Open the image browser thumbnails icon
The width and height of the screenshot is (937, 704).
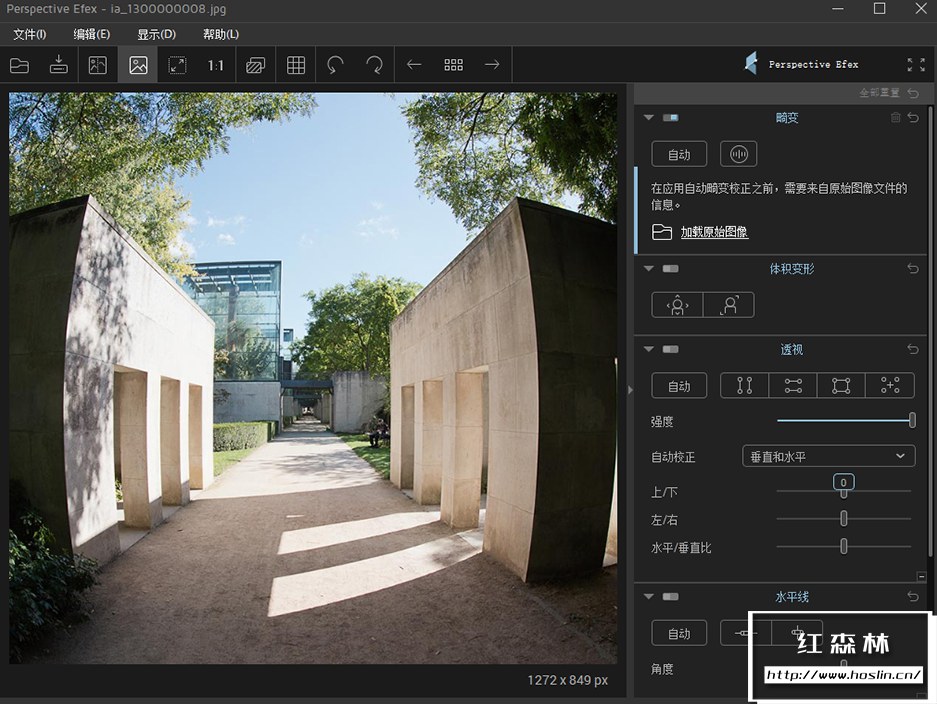tap(454, 65)
